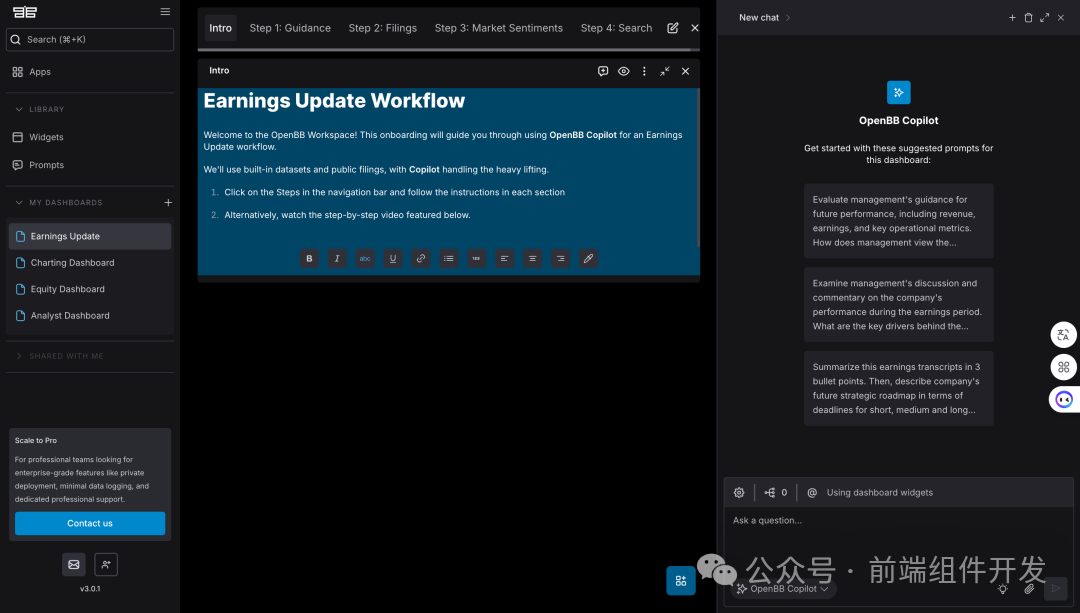Delete the chat with the trash icon
The height and width of the screenshot is (613, 1080).
tap(1028, 18)
